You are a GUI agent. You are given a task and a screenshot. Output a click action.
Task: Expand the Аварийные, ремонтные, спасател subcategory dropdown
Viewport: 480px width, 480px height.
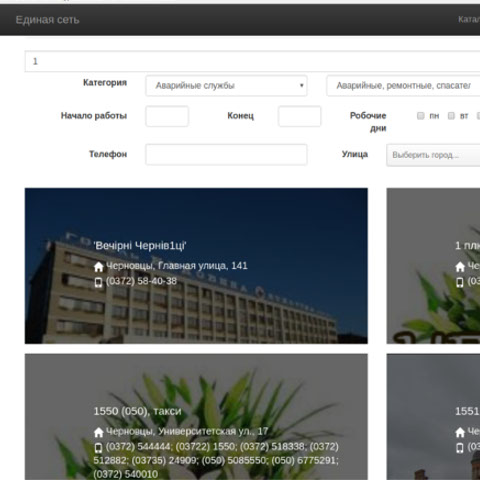(x=403, y=86)
